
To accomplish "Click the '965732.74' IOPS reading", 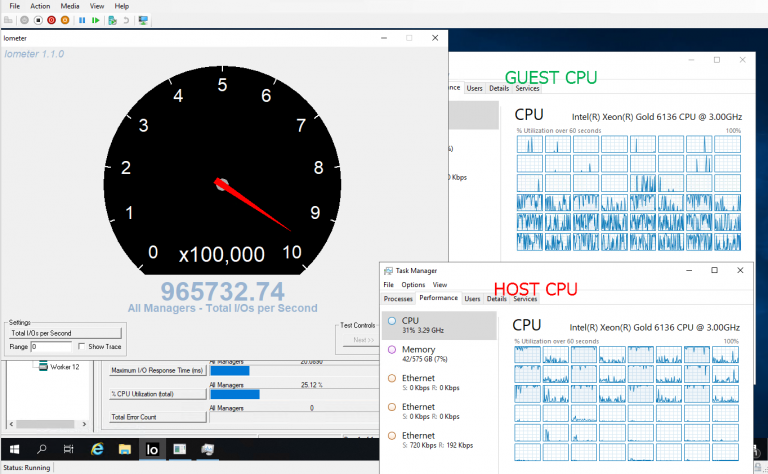I will [222, 291].
